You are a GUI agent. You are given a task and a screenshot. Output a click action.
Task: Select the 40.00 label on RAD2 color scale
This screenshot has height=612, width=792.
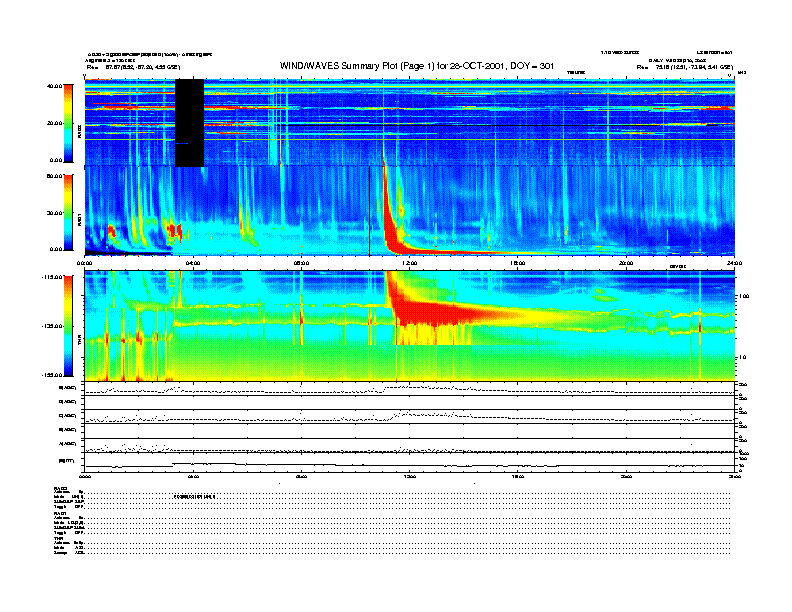click(54, 86)
